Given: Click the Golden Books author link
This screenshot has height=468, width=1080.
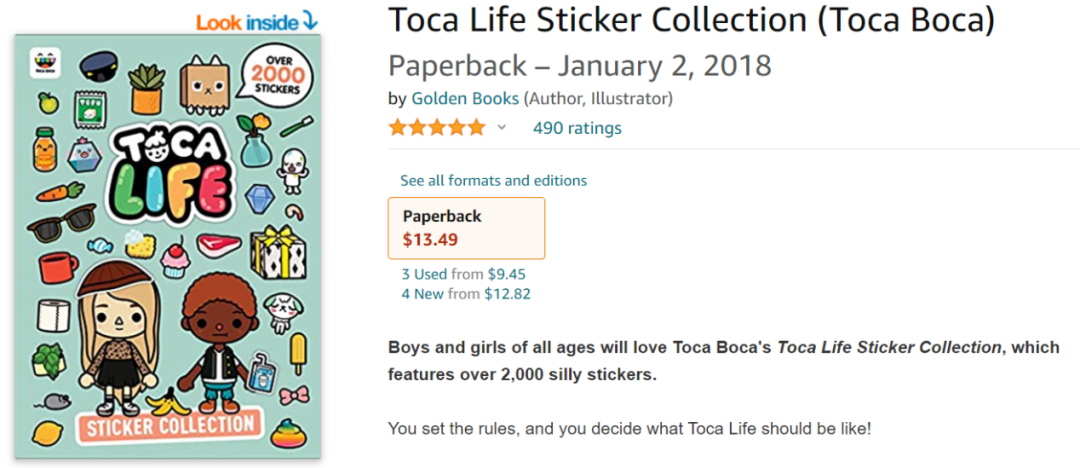Looking at the screenshot, I should (x=464, y=99).
